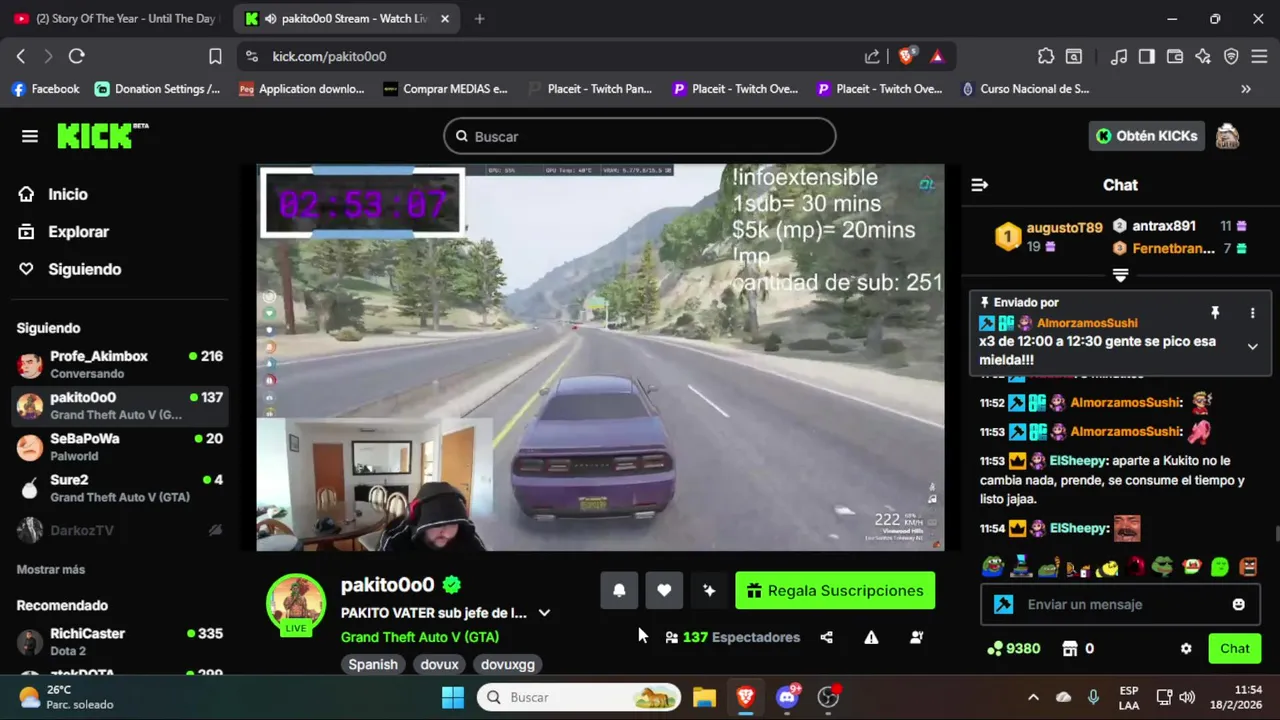Viewport: 1280px width, 720px height.
Task: Click the browser address bar URL
Action: tap(329, 56)
